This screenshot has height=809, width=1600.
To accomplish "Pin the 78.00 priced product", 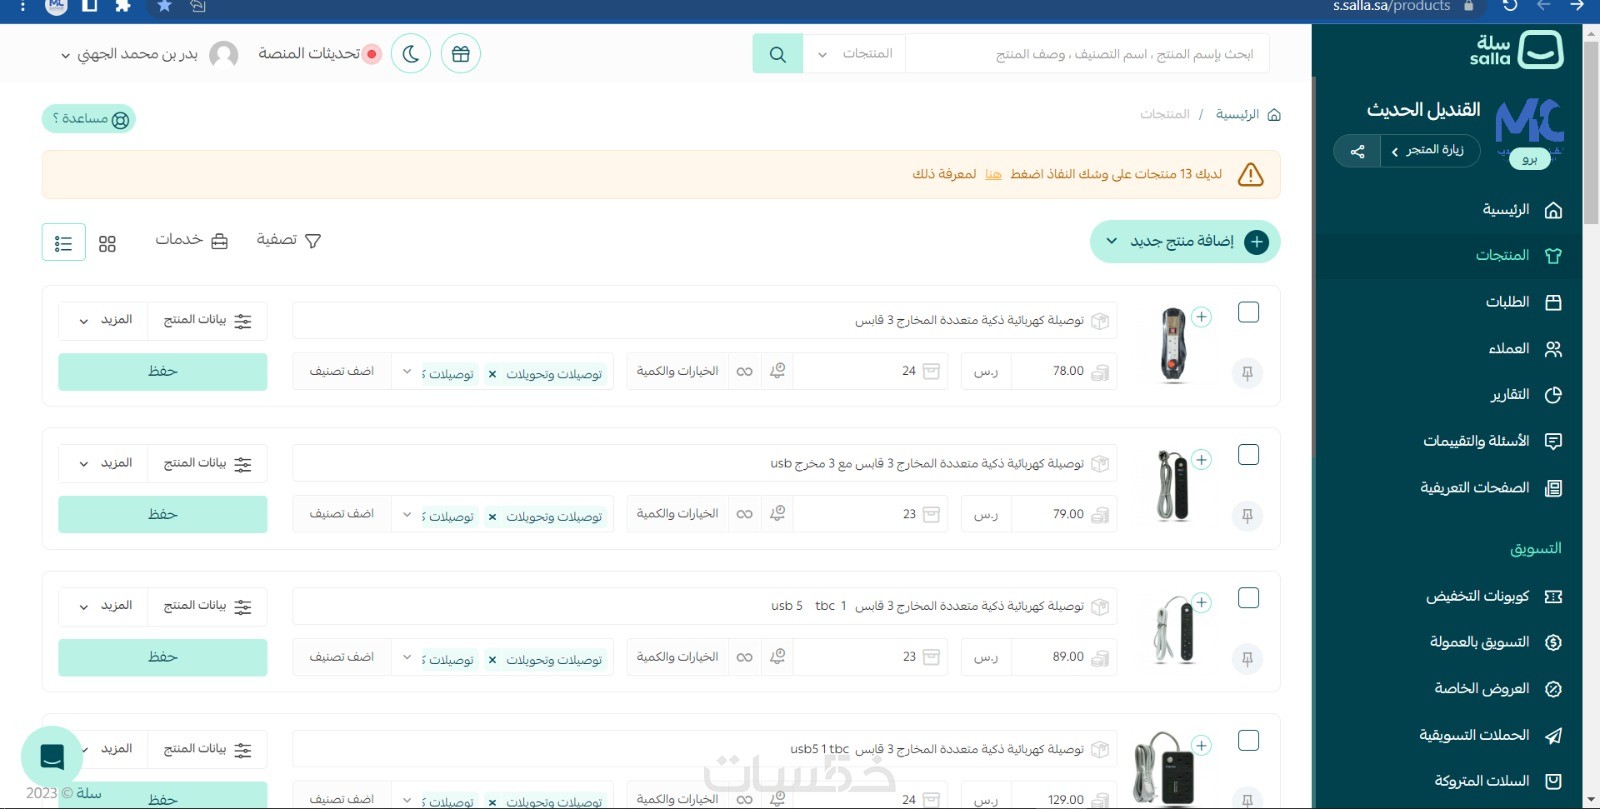I will [1247, 373].
